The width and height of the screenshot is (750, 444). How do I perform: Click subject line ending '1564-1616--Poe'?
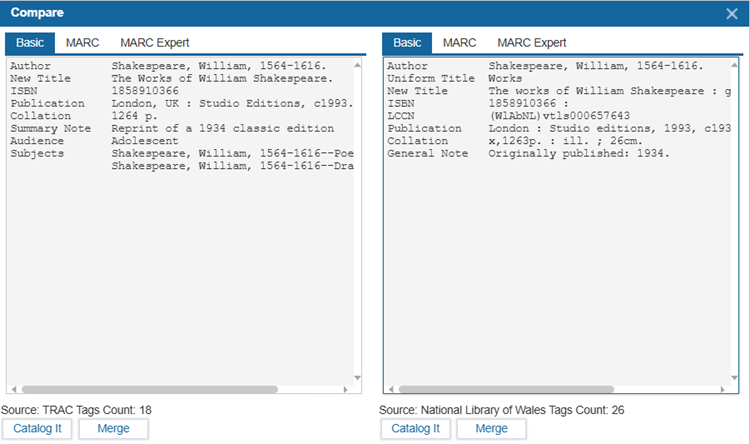click(232, 154)
